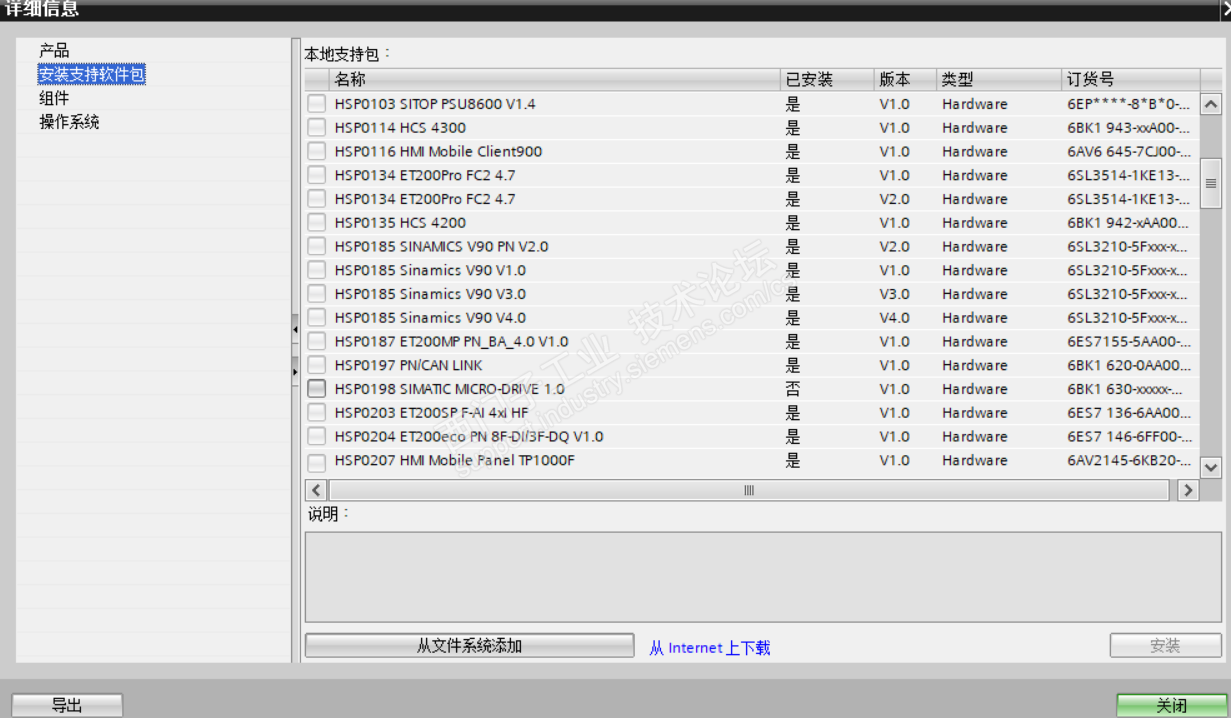Click the 安装 button
The image size is (1231, 718).
click(1165, 646)
